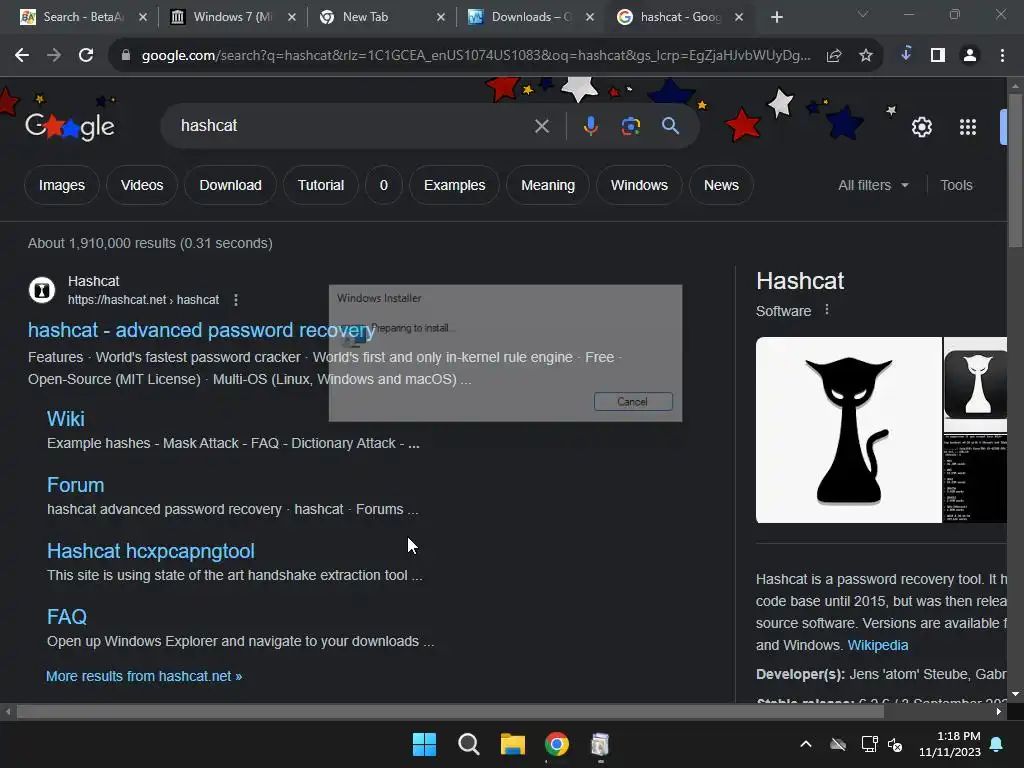Show hidden system tray icons
The image size is (1024, 768).
806,744
